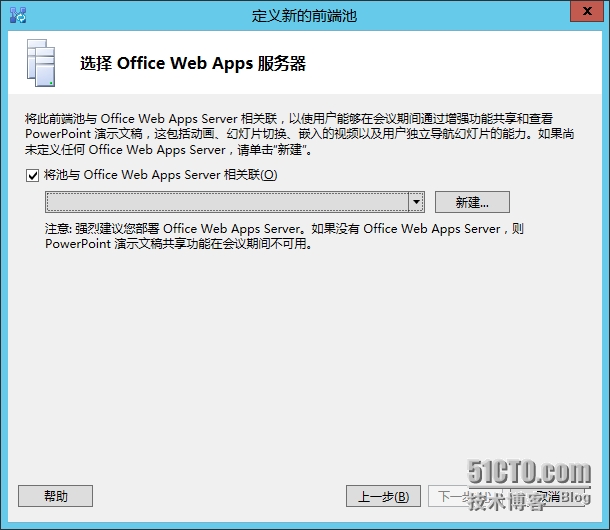
Task: Click the 帮助 button
Action: pos(55,496)
